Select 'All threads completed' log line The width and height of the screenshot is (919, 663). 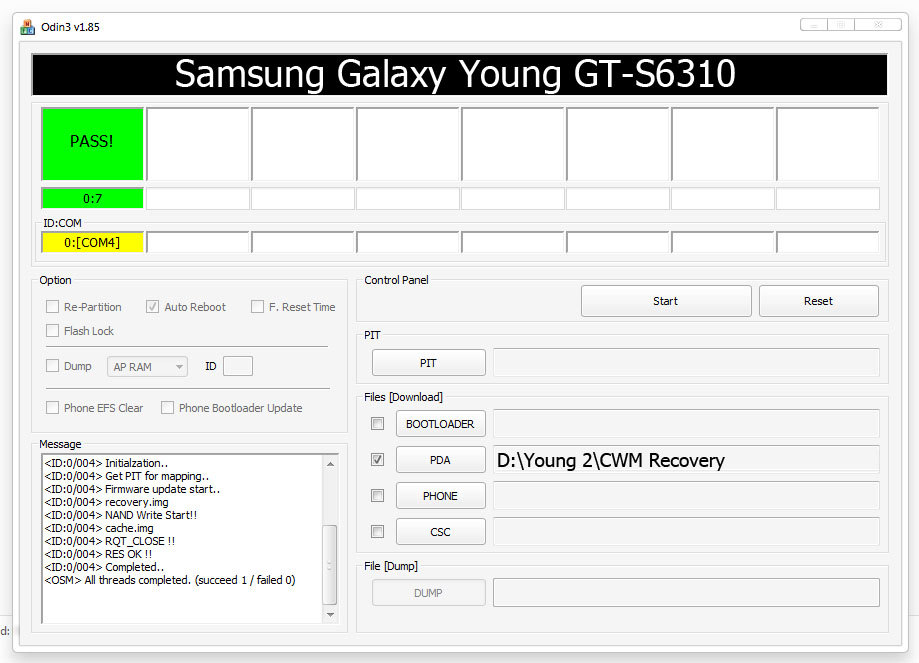(x=170, y=580)
